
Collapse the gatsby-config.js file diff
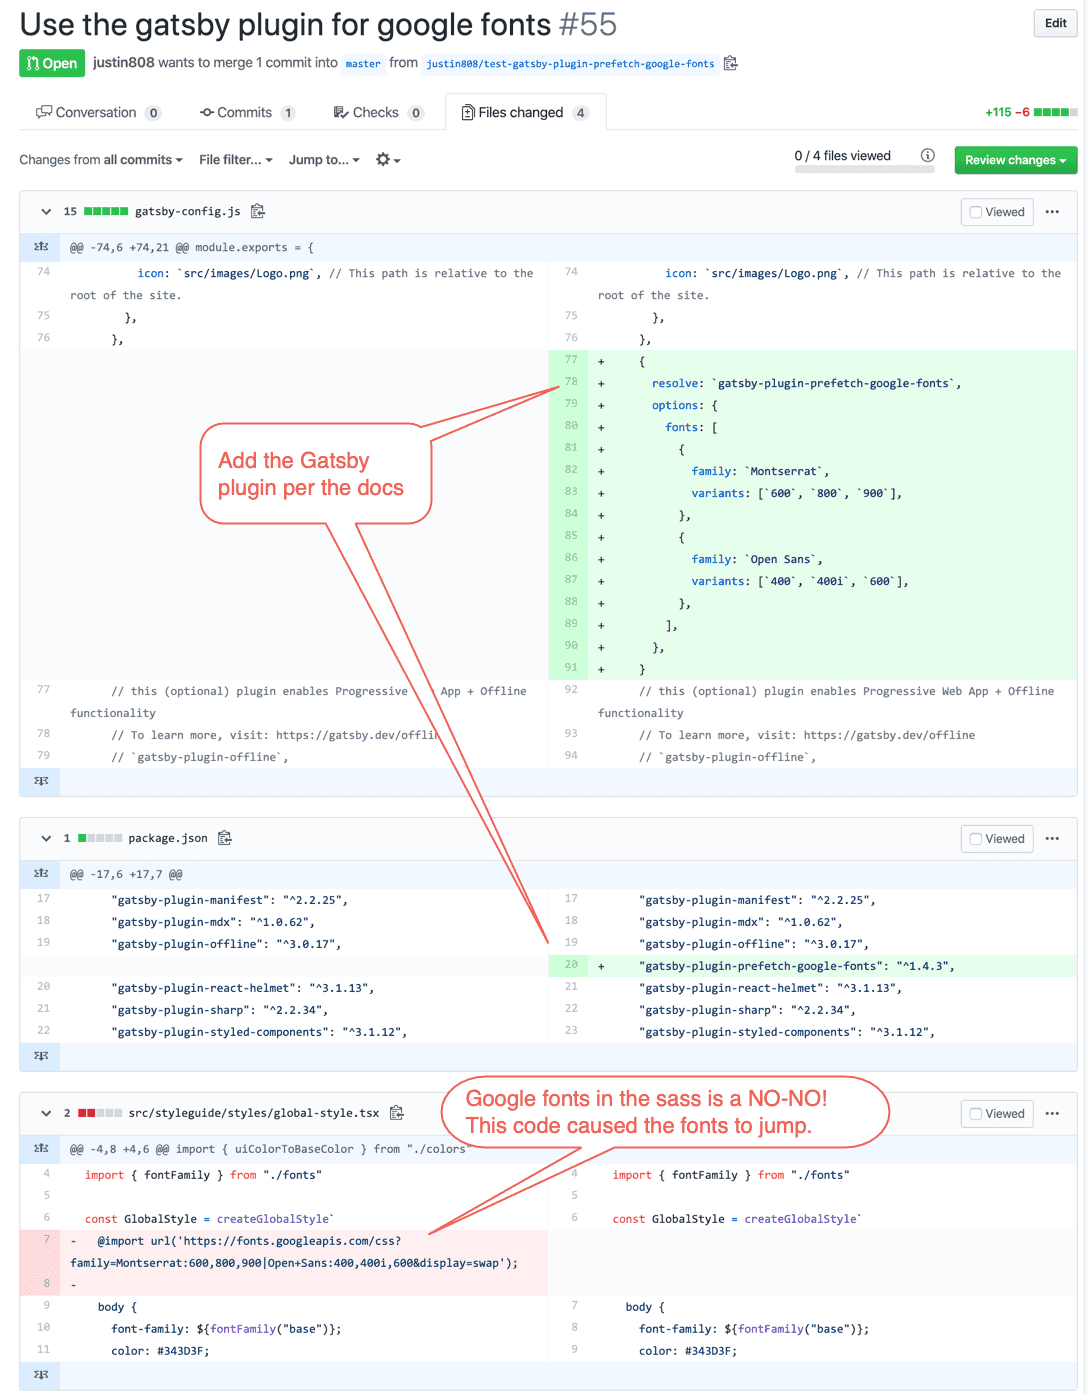pyautogui.click(x=46, y=212)
